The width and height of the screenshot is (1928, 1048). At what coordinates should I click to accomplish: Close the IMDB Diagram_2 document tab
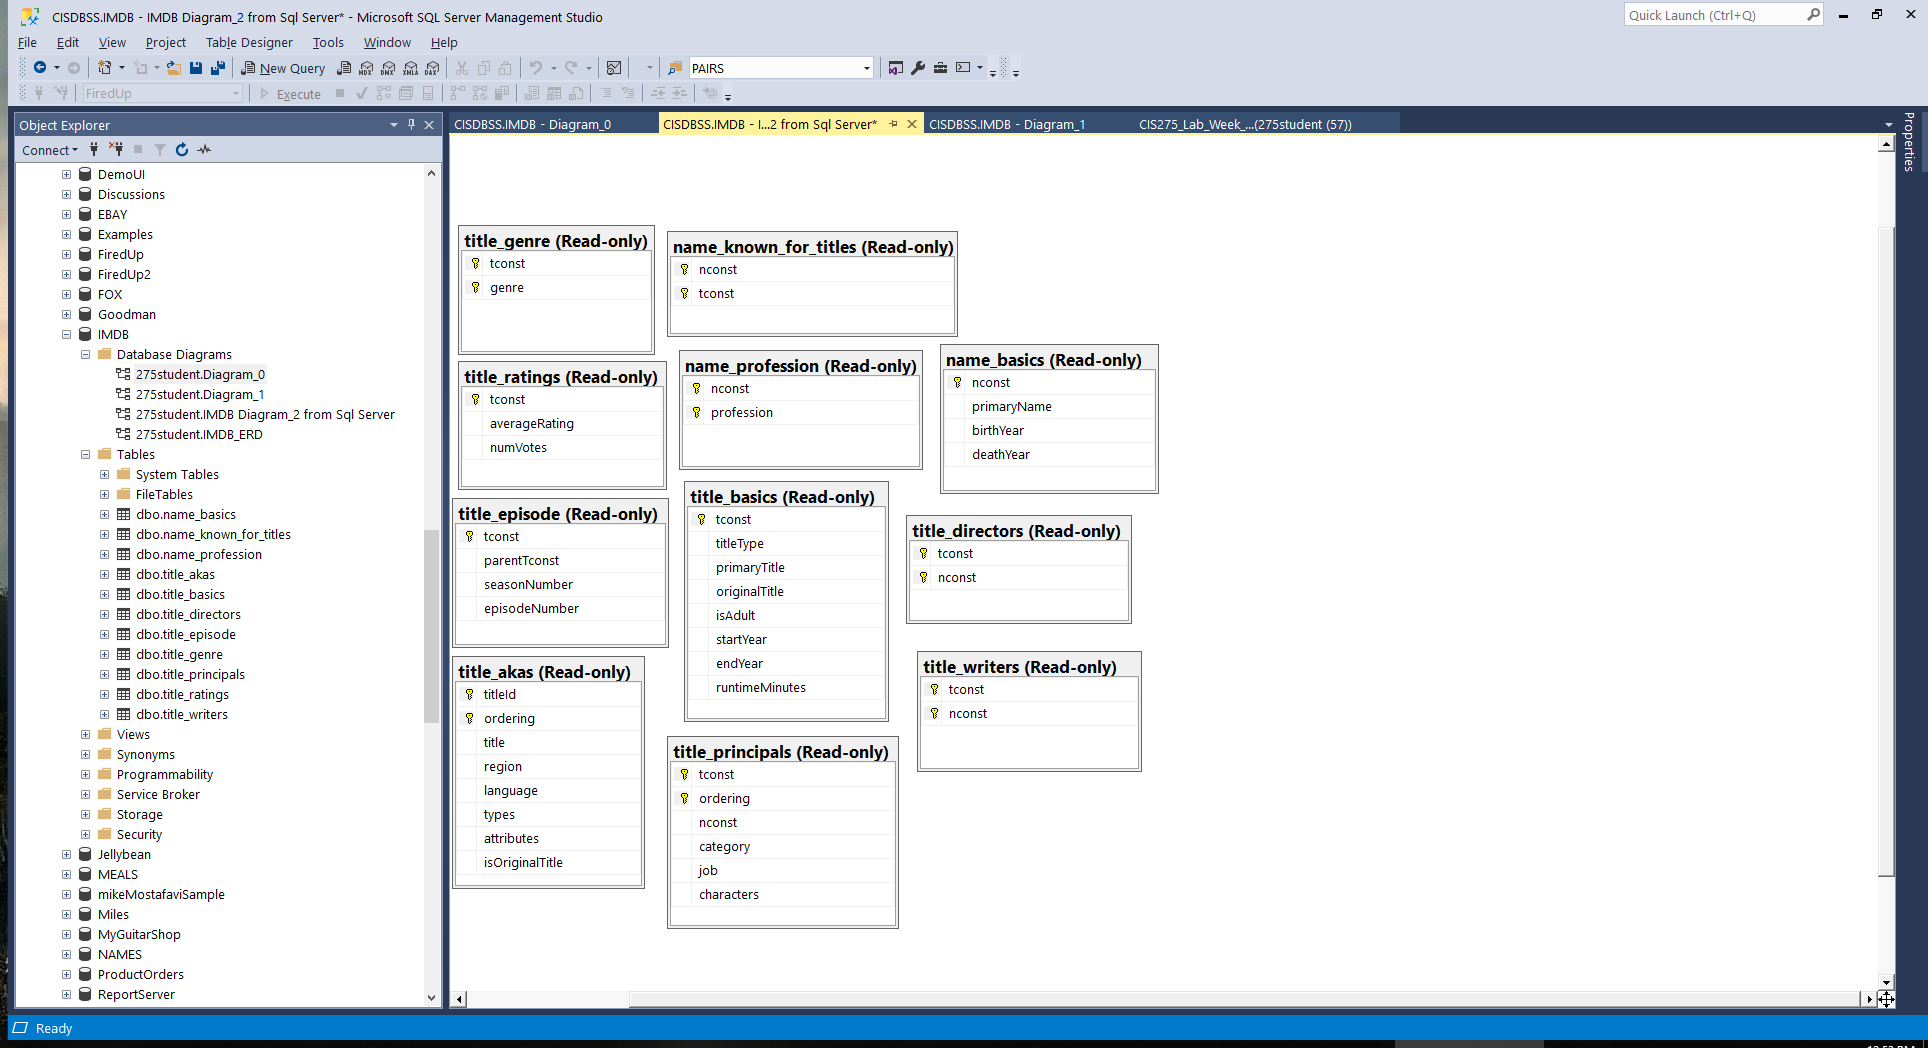(912, 124)
